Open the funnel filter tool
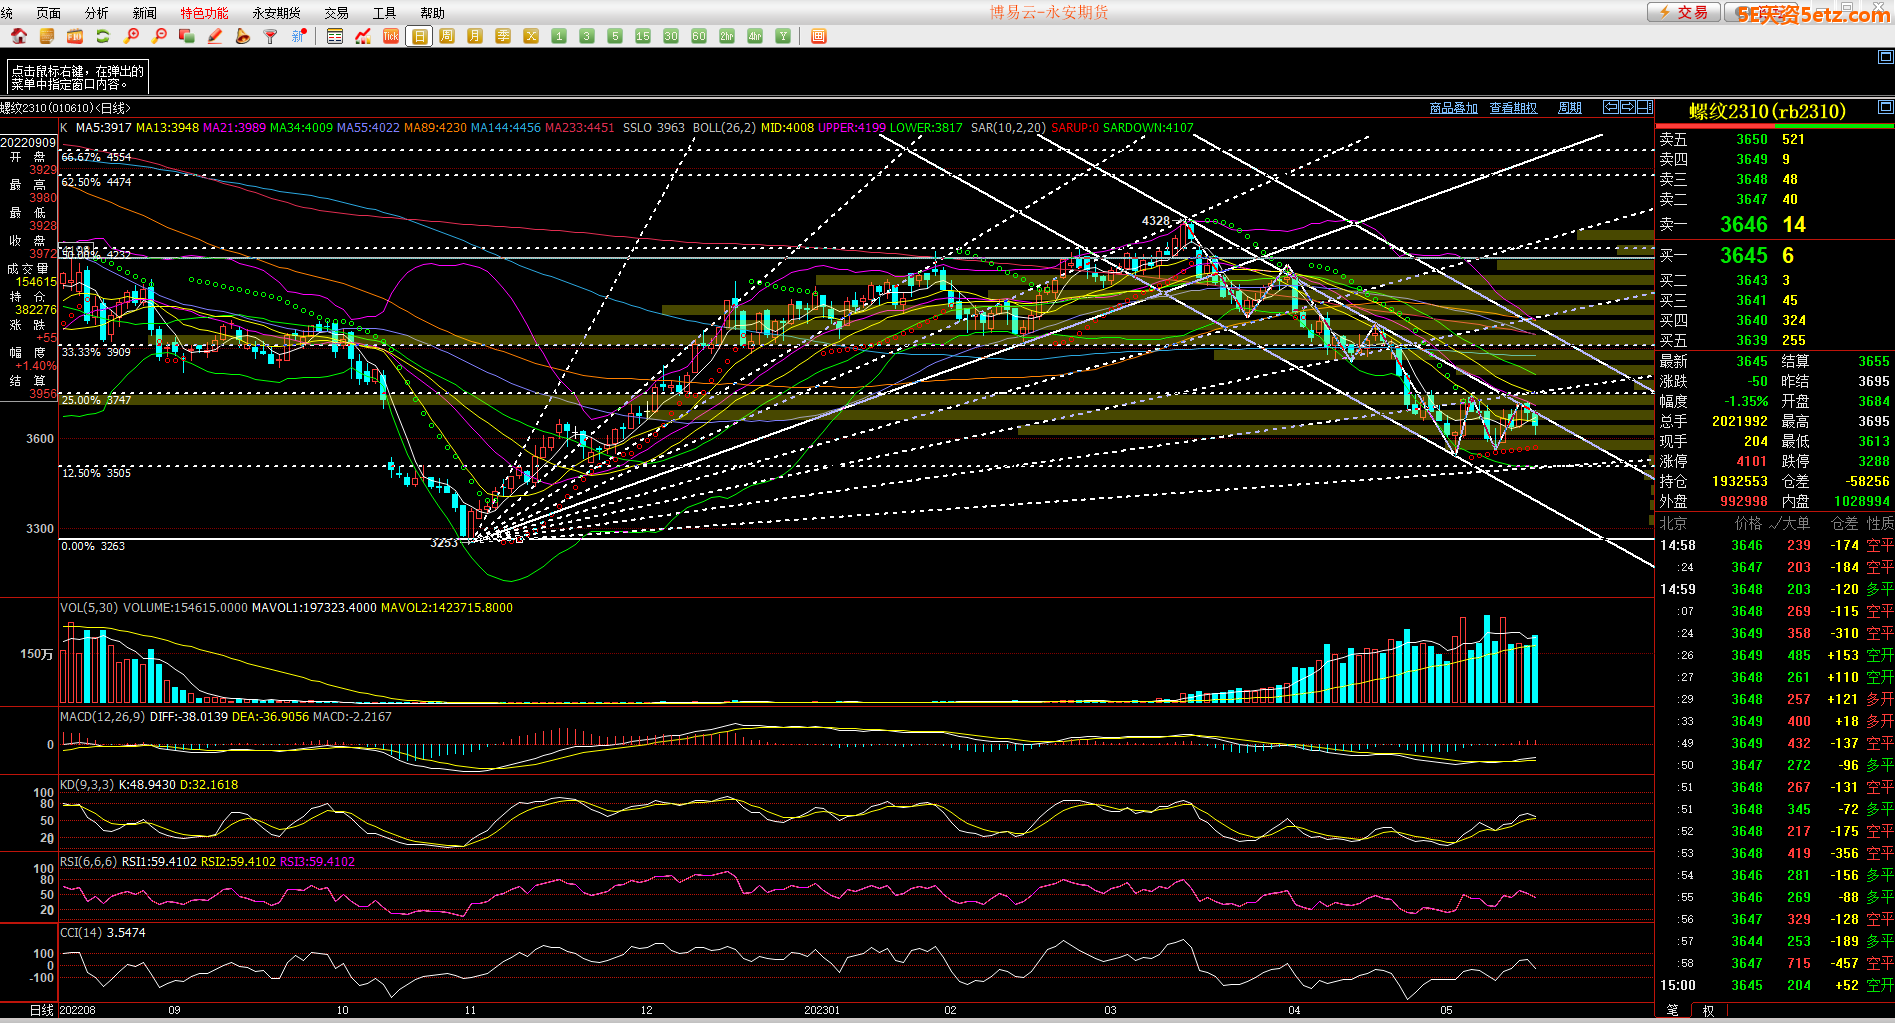Image resolution: width=1895 pixels, height=1023 pixels. (270, 36)
